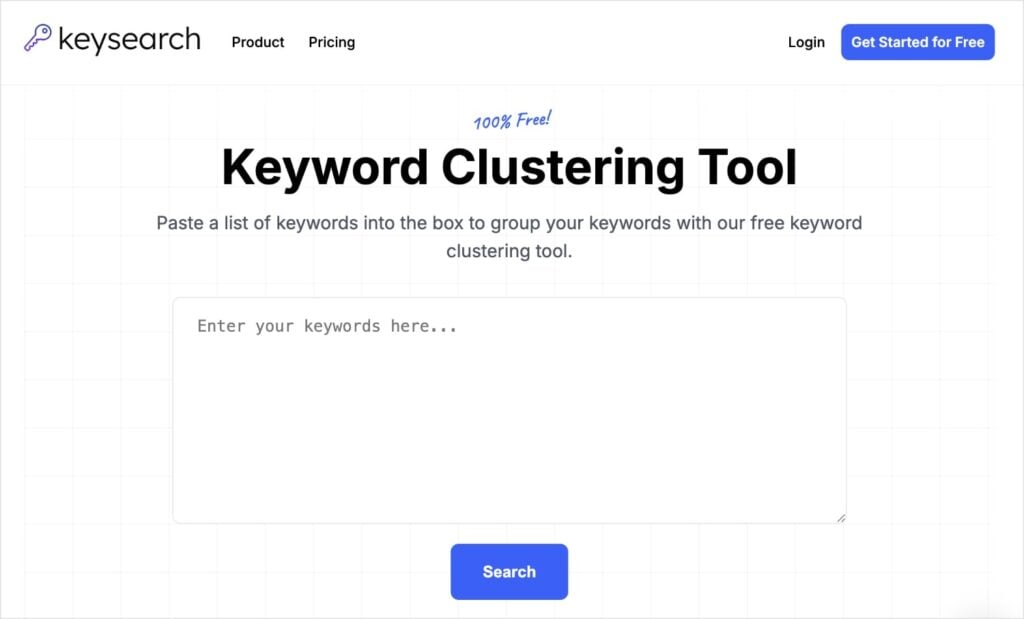Open the Pricing page from the navigation
The width and height of the screenshot is (1024, 619).
coord(331,42)
